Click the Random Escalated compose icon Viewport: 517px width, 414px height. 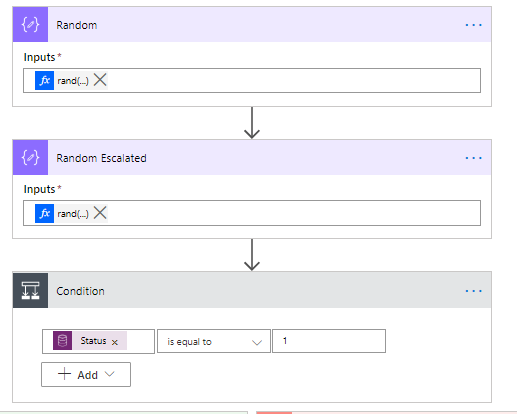click(30, 157)
